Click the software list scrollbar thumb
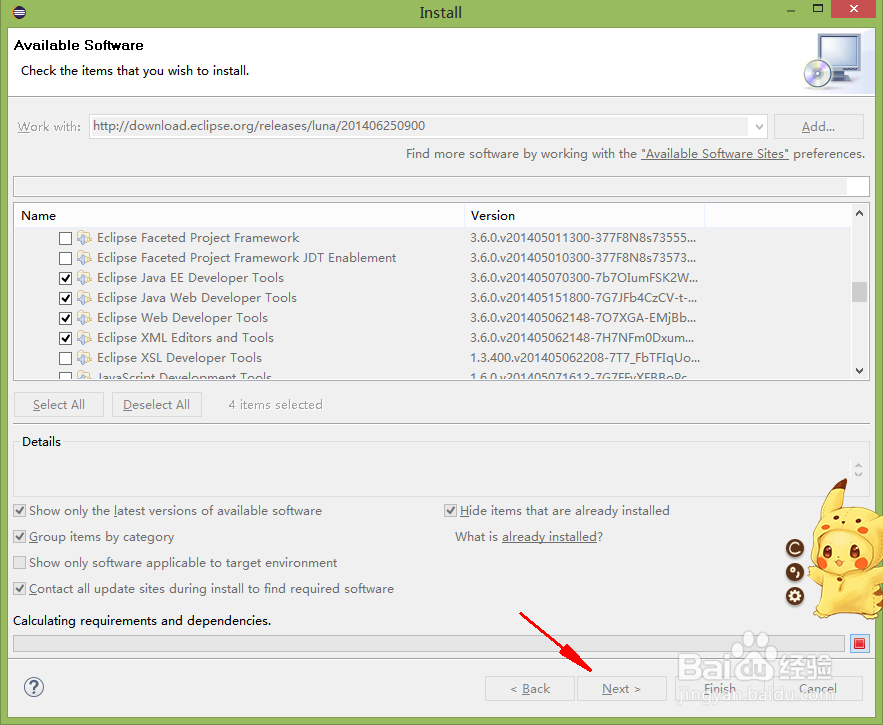Image resolution: width=883 pixels, height=725 pixels. point(859,292)
